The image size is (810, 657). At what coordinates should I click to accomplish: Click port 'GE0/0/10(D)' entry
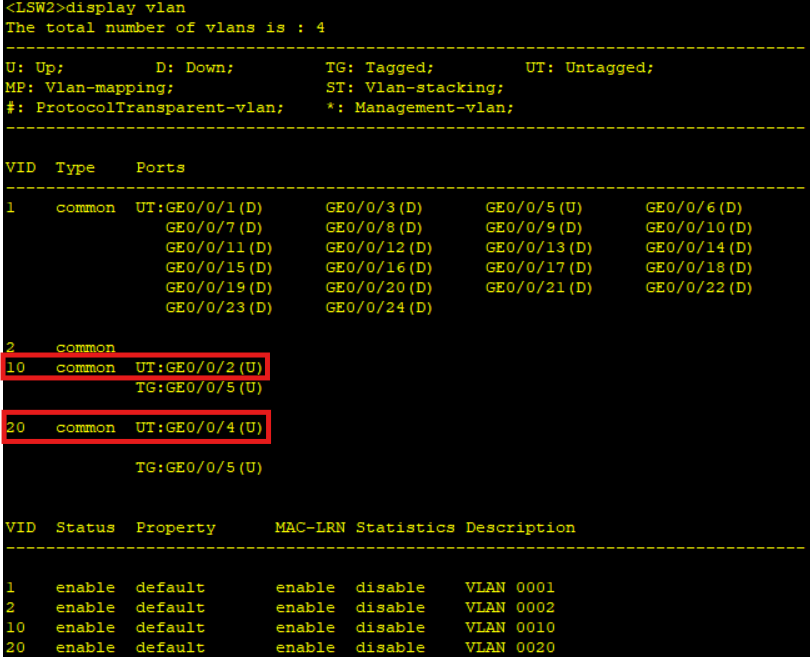point(699,228)
